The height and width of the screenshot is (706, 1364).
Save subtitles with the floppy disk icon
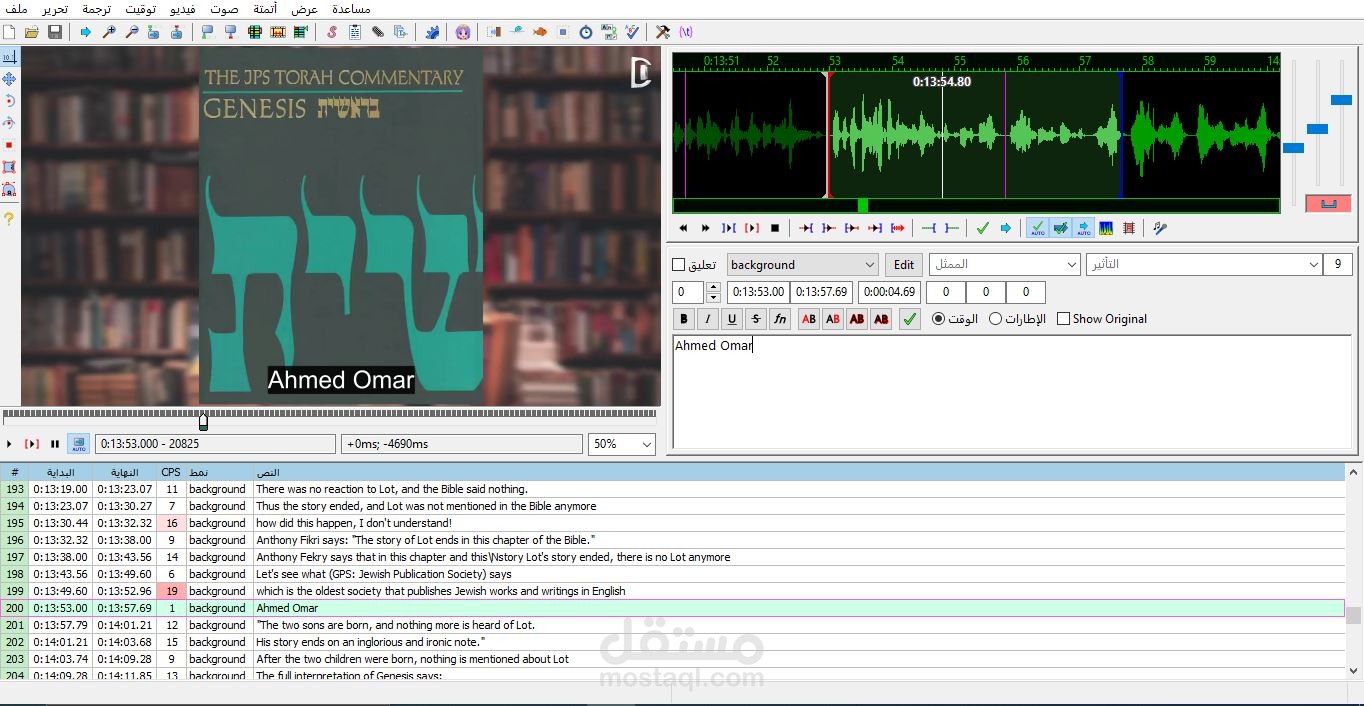[55, 32]
